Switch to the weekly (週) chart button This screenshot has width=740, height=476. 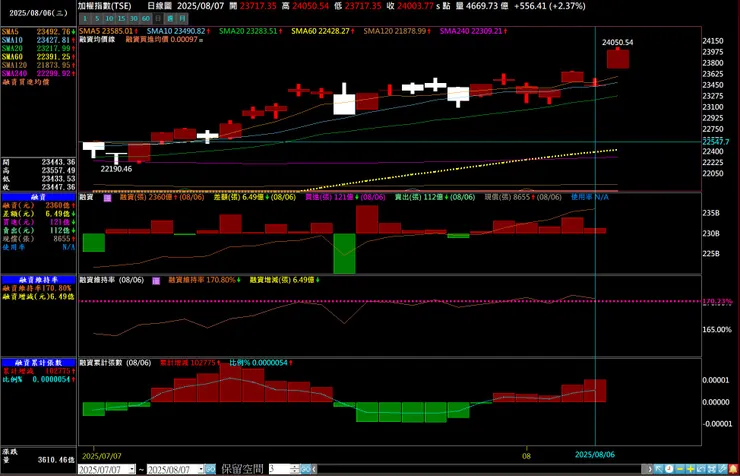coord(170,18)
